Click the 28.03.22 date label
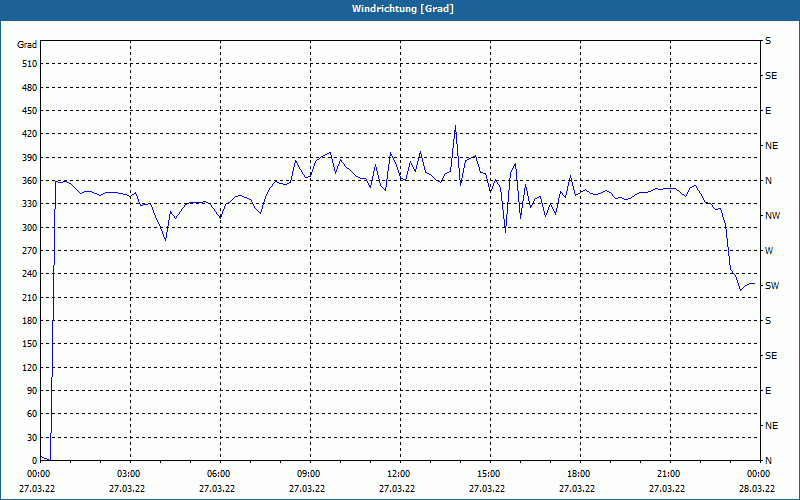800x500 pixels. 757,489
